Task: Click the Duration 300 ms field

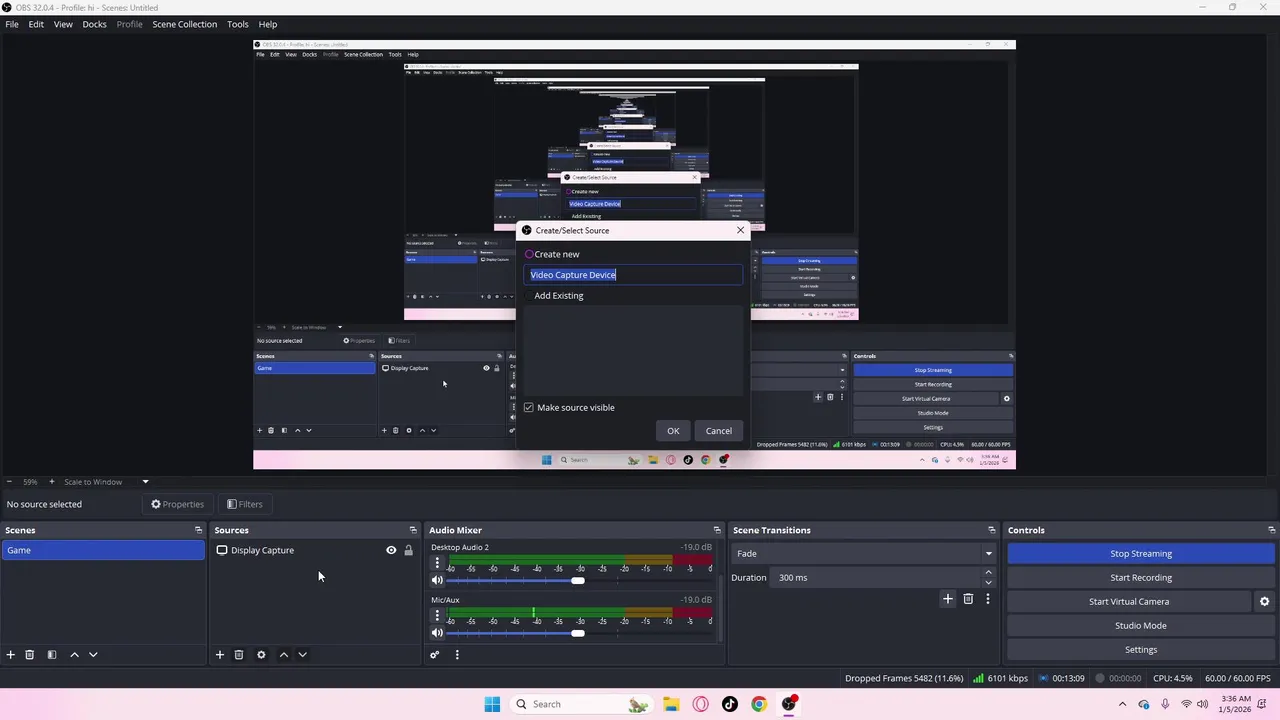Action: (876, 577)
